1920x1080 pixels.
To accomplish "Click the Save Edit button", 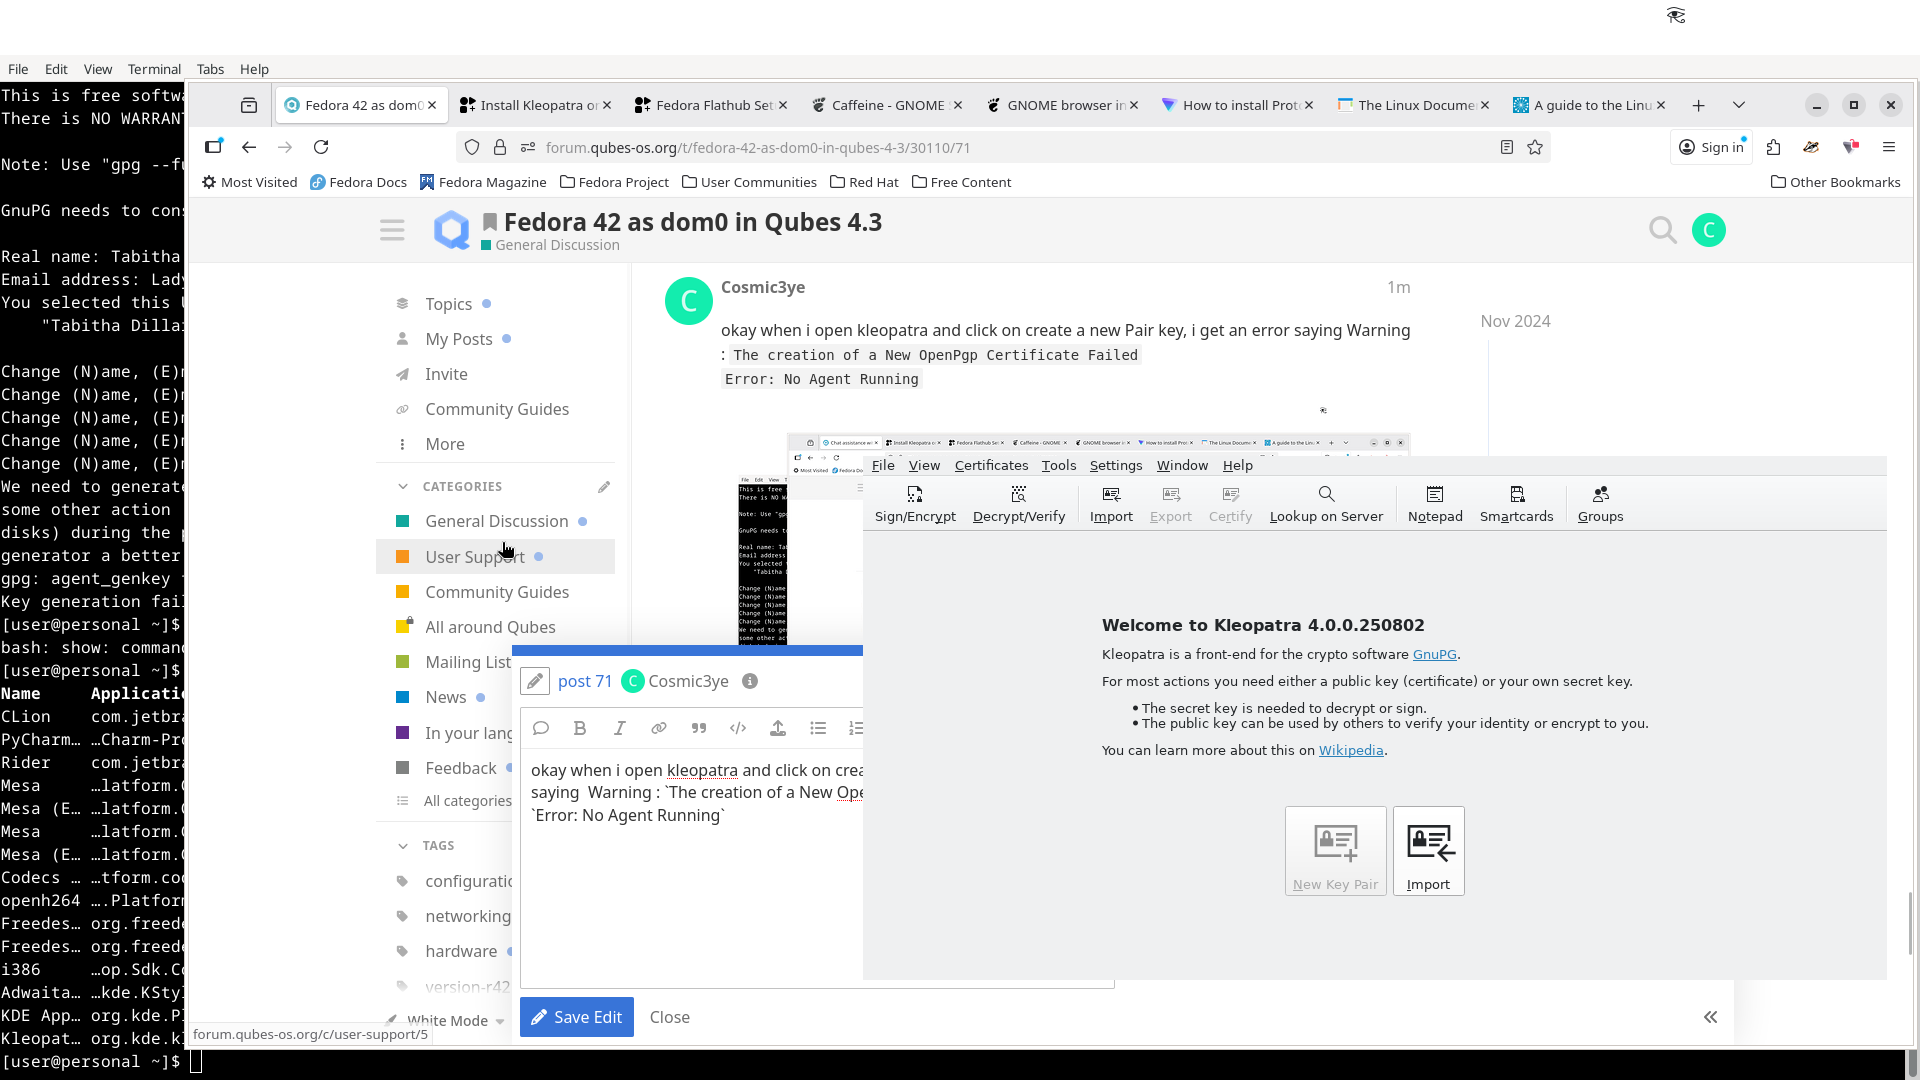I will [576, 1017].
